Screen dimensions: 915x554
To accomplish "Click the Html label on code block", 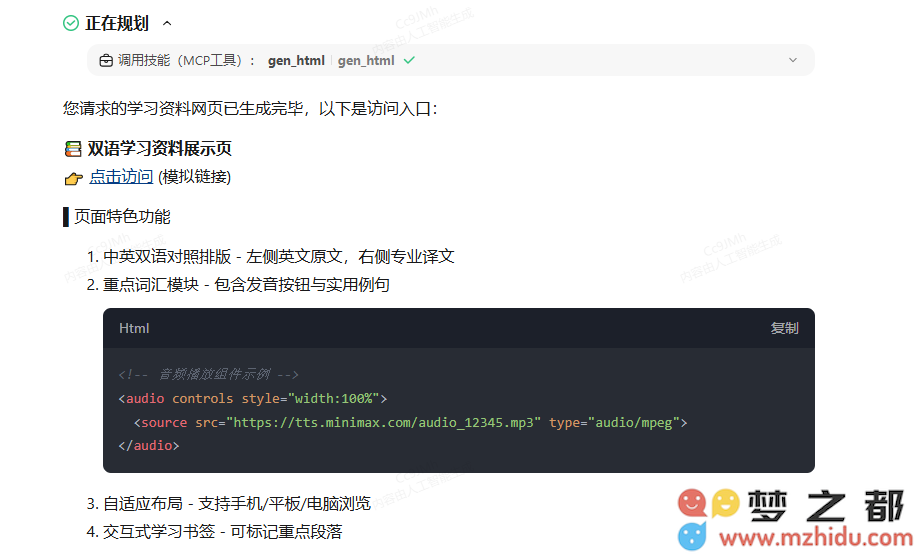I will click(x=134, y=328).
